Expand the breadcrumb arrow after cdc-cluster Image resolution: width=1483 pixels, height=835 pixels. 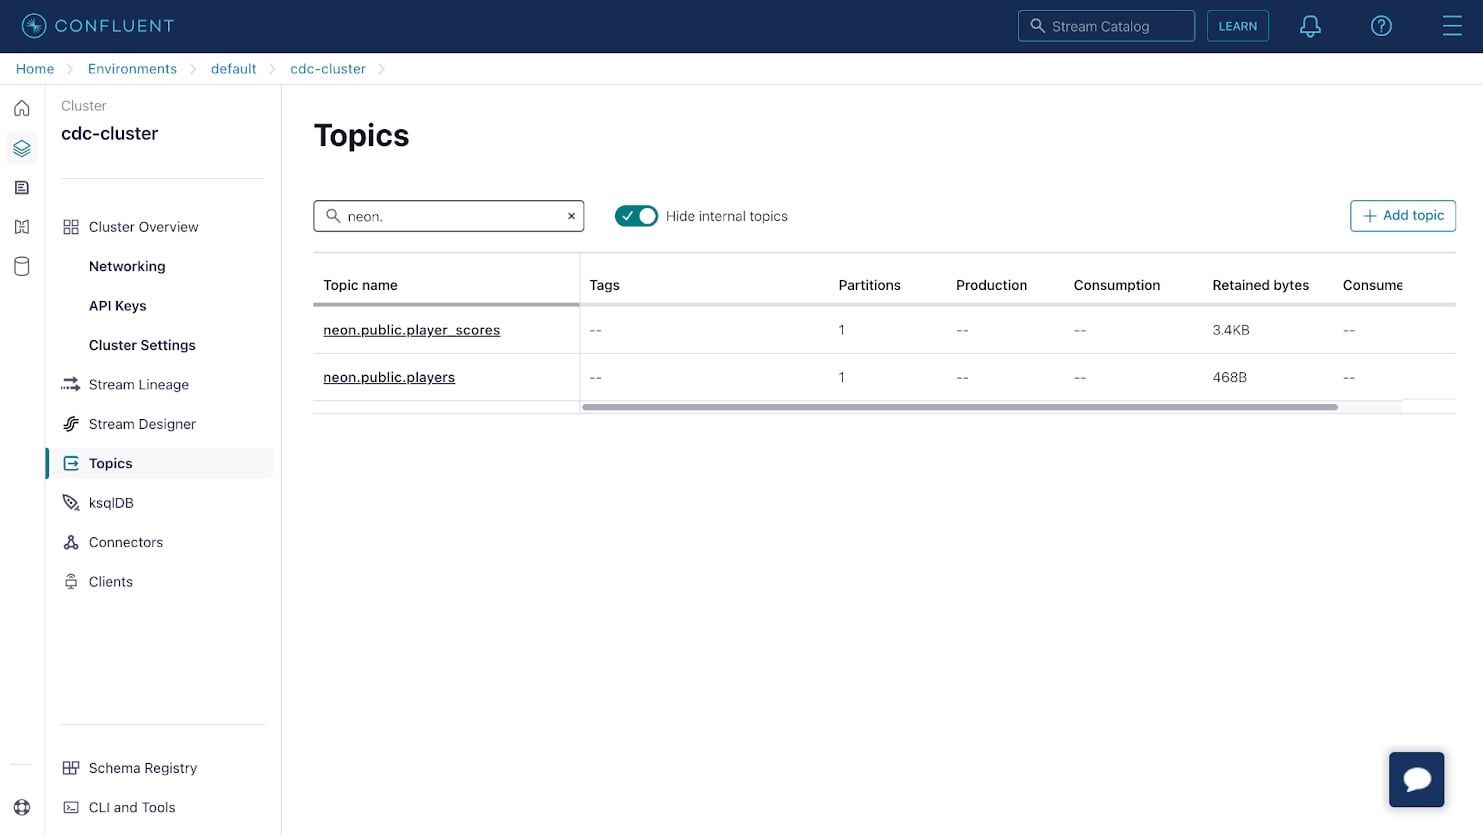click(x=383, y=68)
